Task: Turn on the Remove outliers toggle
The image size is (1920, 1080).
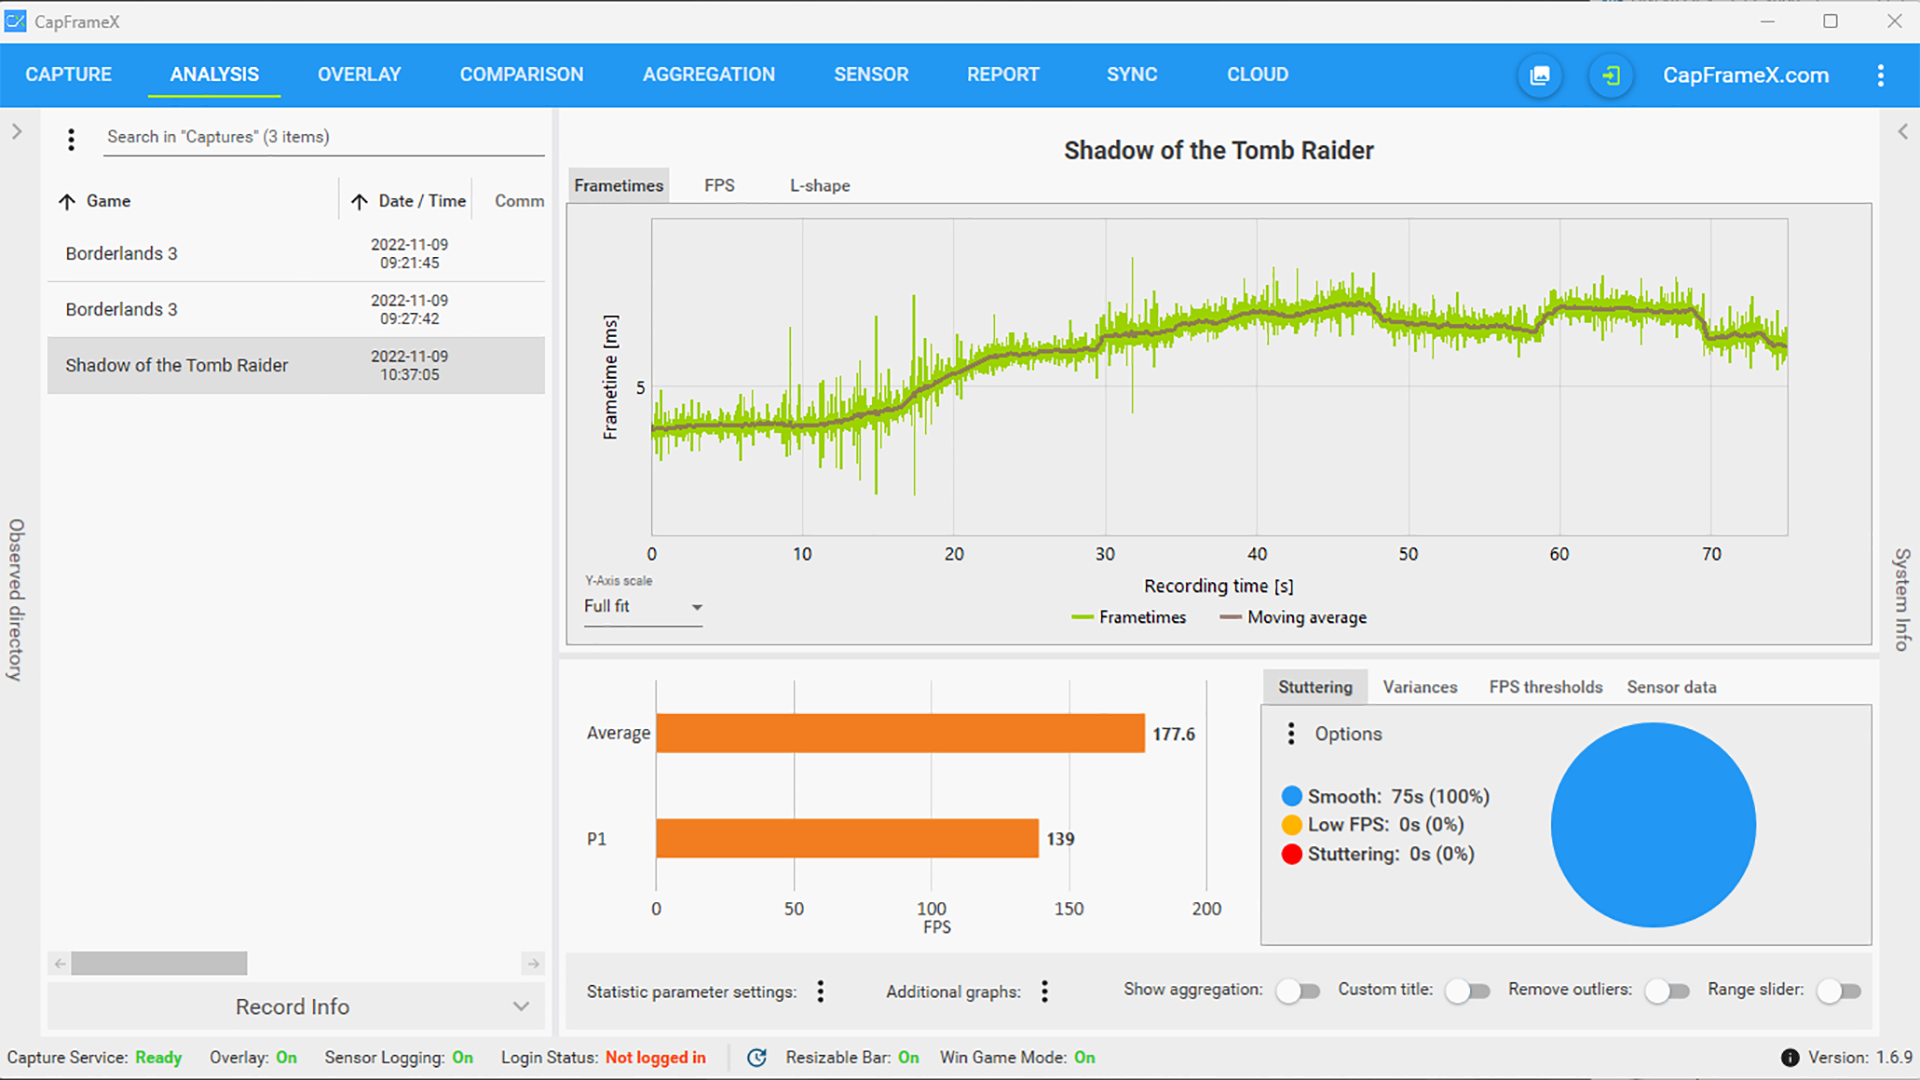Action: pos(1667,990)
